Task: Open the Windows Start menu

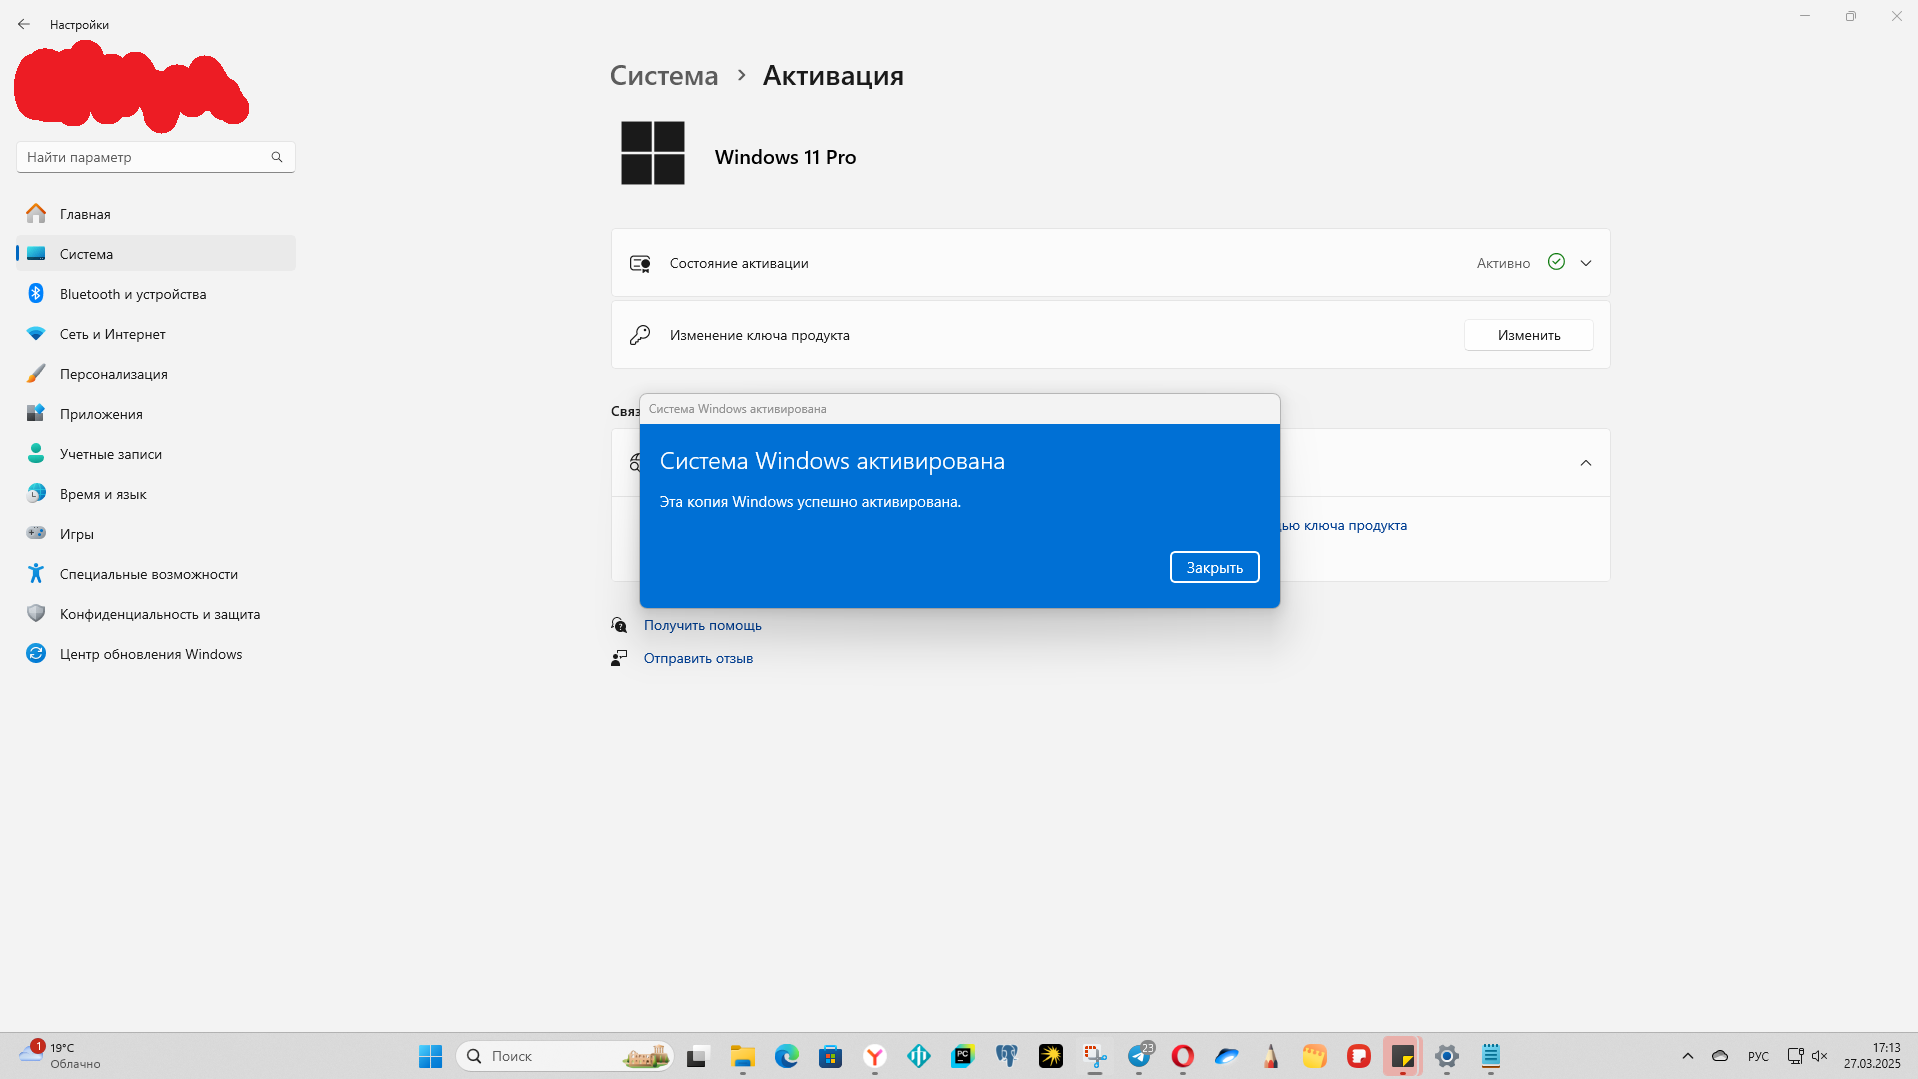Action: pos(431,1056)
